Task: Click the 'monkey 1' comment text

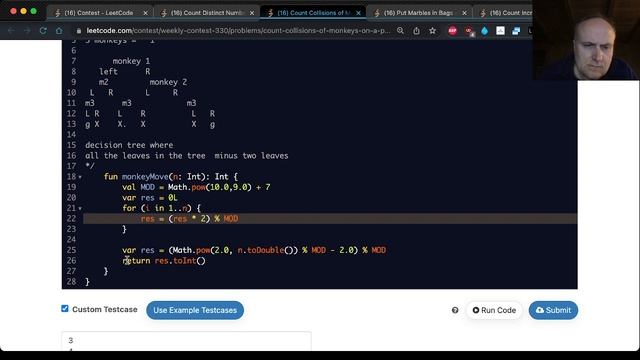Action: [x=131, y=61]
